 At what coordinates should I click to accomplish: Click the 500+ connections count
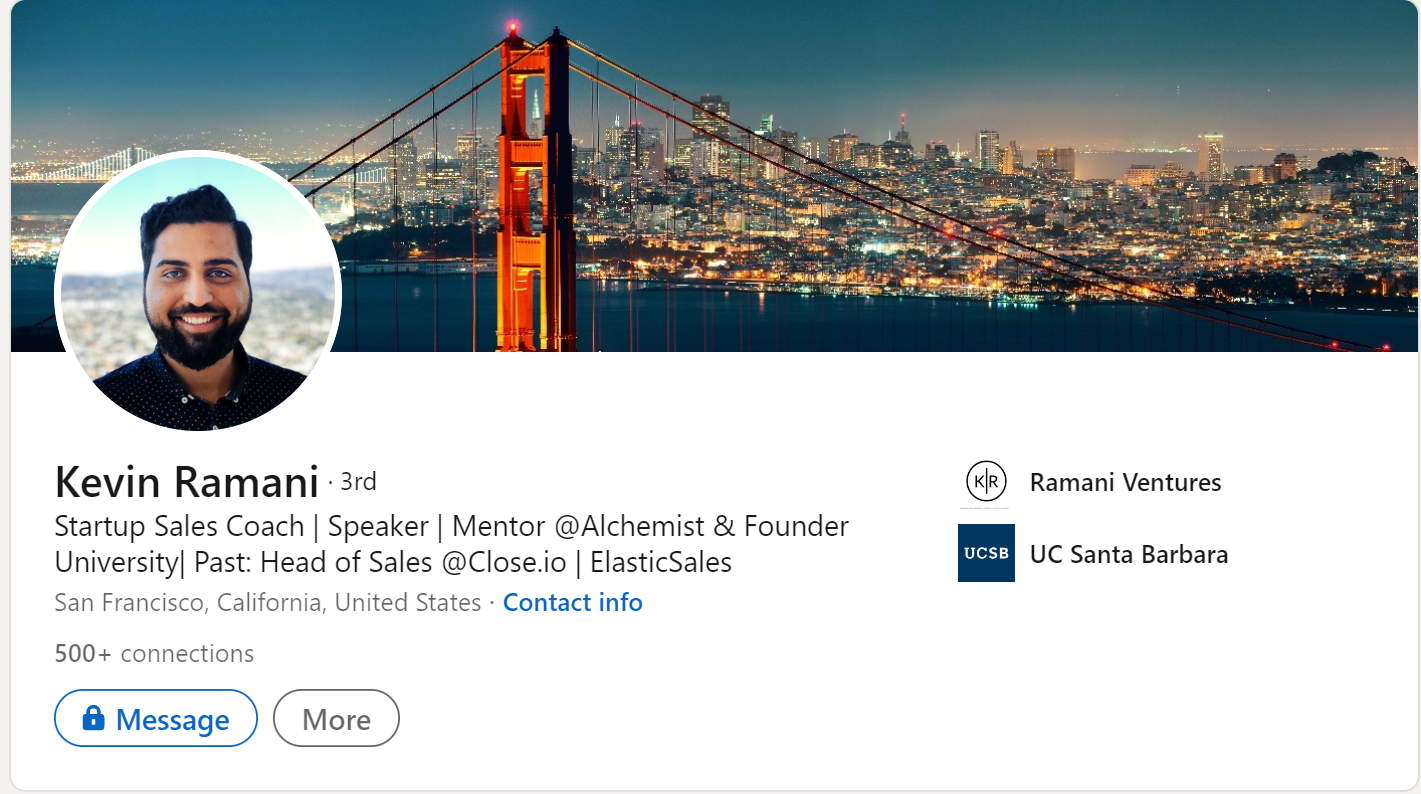154,654
